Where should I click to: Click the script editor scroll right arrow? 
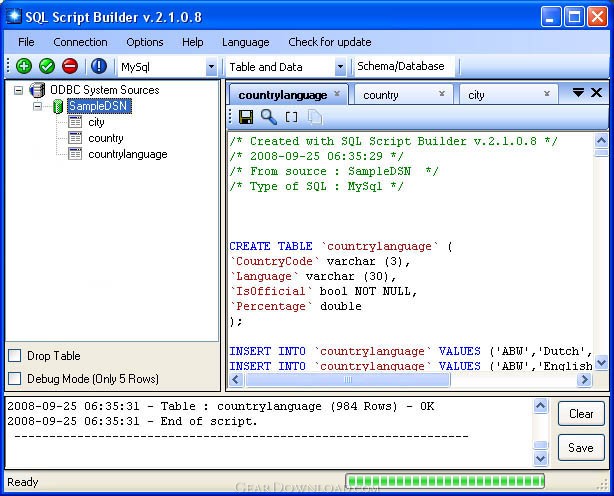[x=584, y=380]
